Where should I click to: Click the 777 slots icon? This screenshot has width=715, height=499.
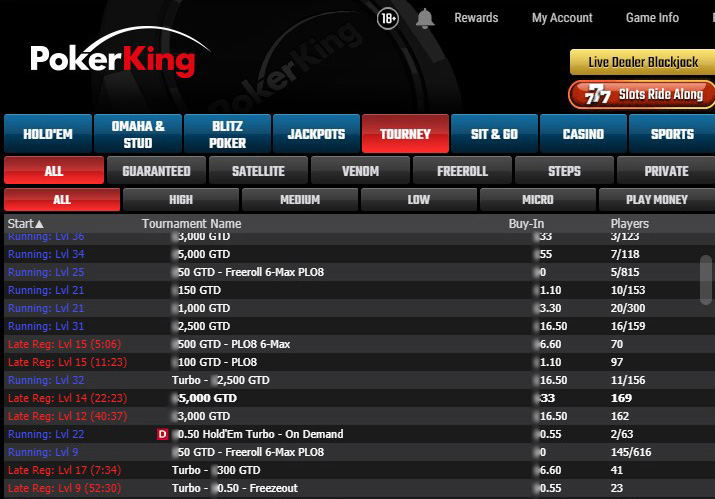(x=595, y=95)
